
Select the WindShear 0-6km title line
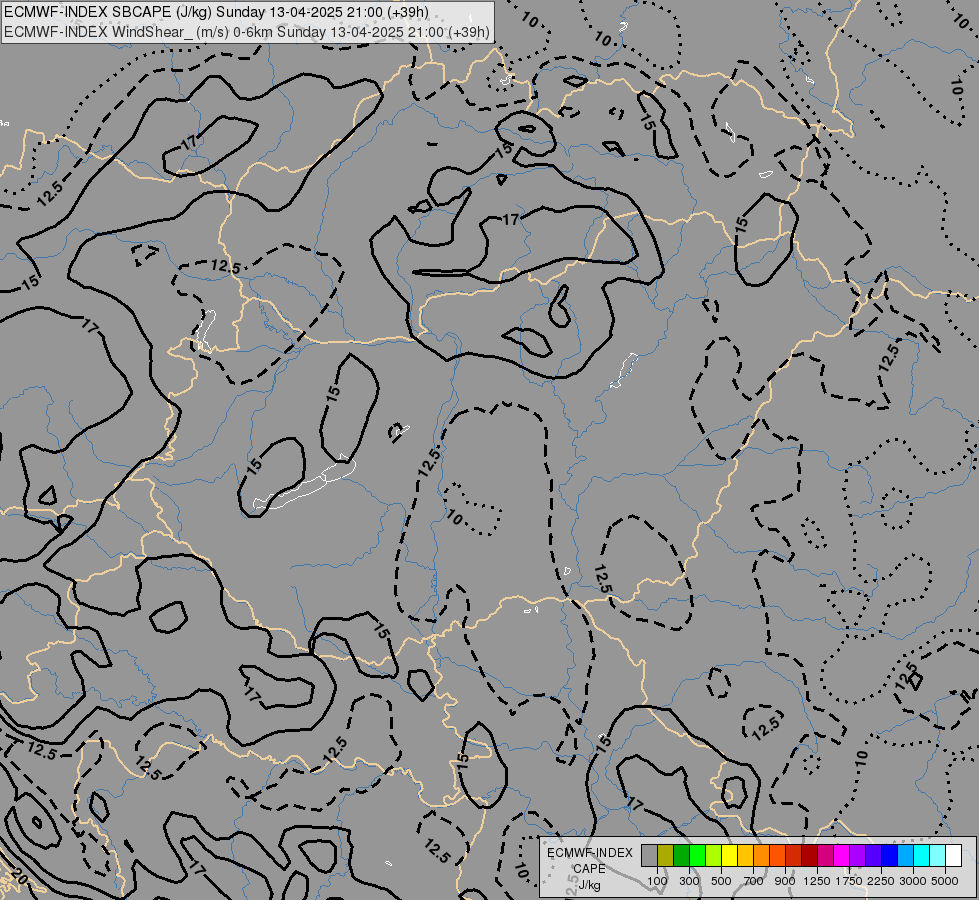click(247, 32)
